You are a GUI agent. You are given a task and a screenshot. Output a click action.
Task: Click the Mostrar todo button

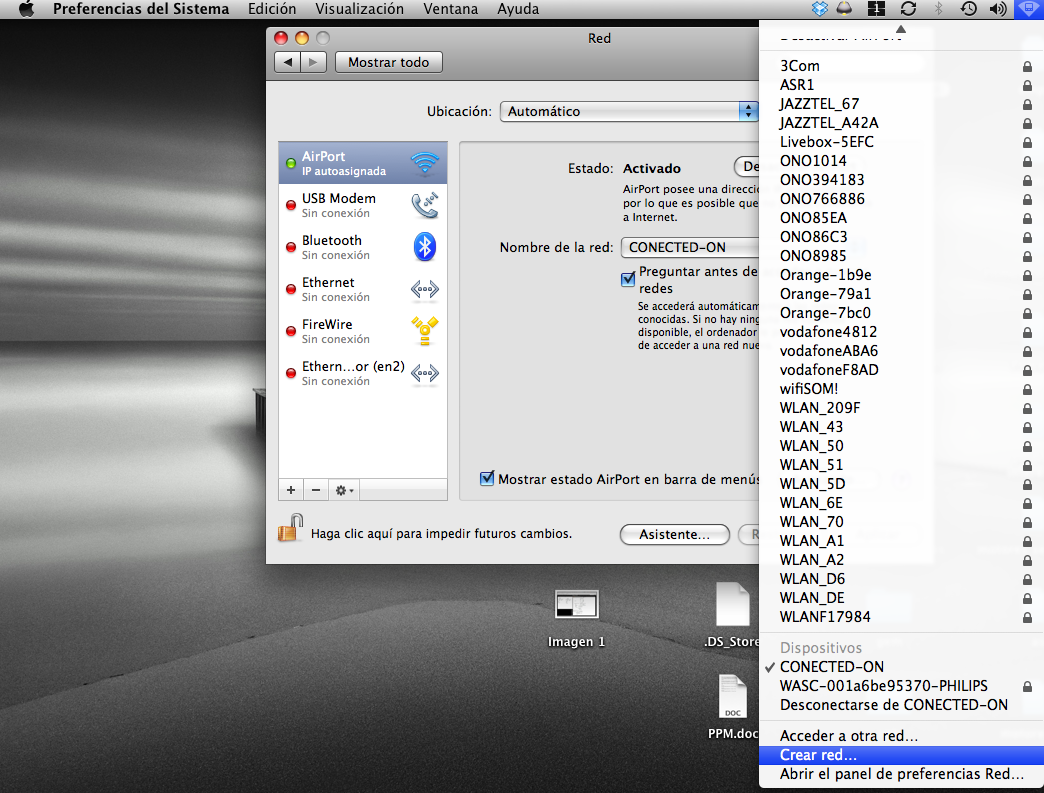(x=389, y=63)
